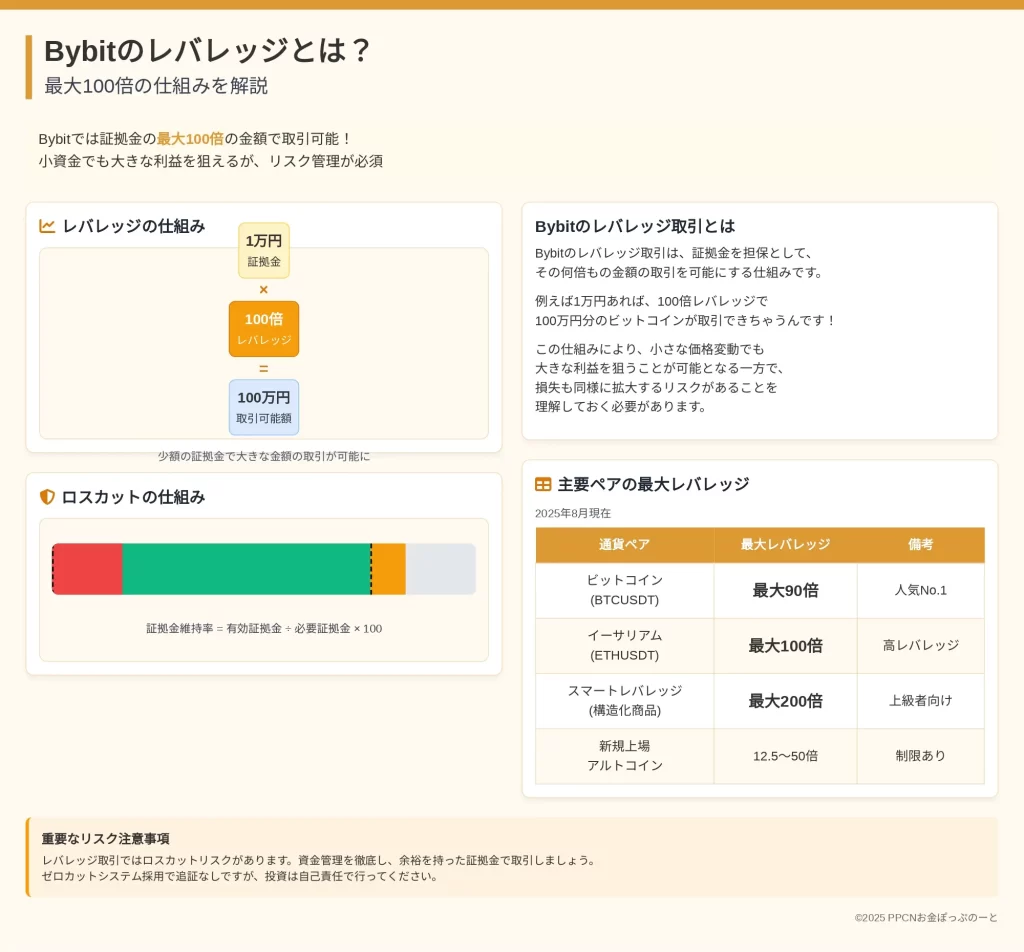Screen dimensions: 1024x952
Task: Click the orange segment of the loss-cut bar
Action: tap(389, 569)
